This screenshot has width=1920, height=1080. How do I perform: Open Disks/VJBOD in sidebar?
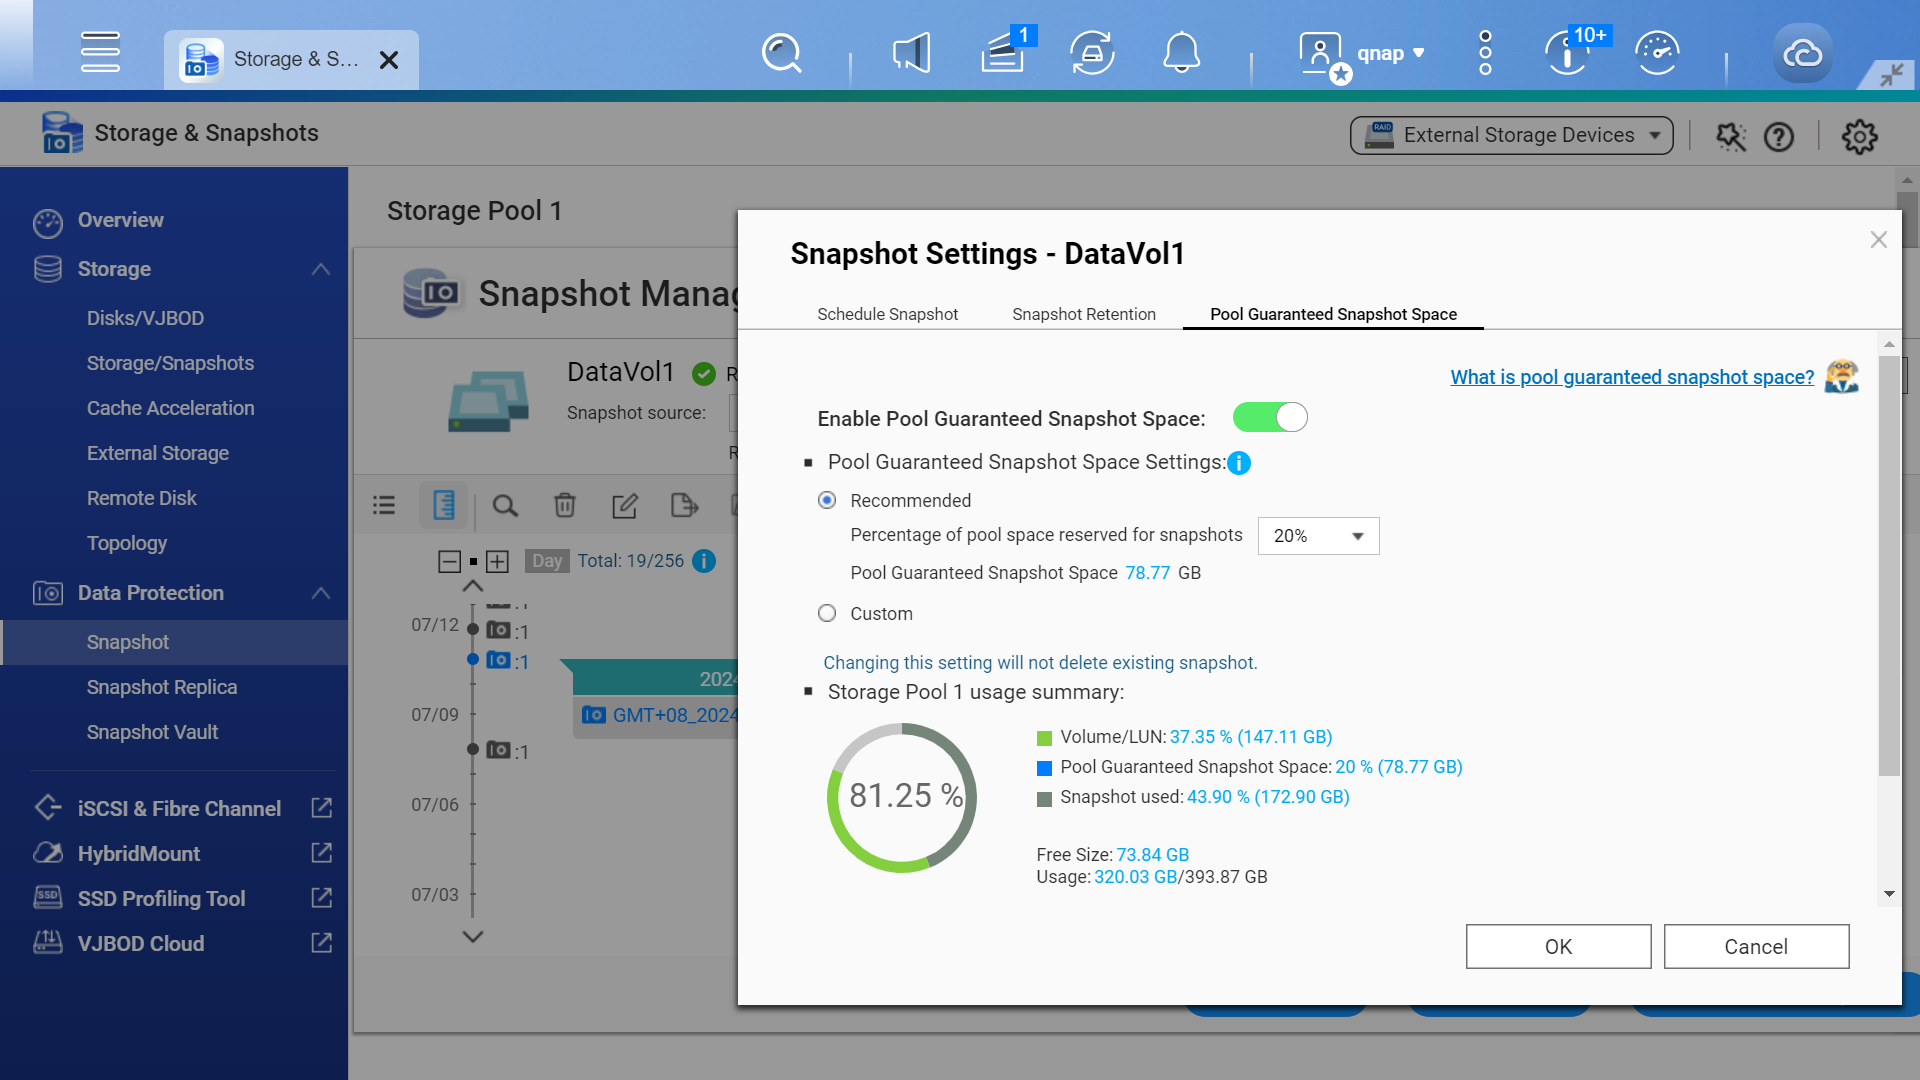pos(145,318)
